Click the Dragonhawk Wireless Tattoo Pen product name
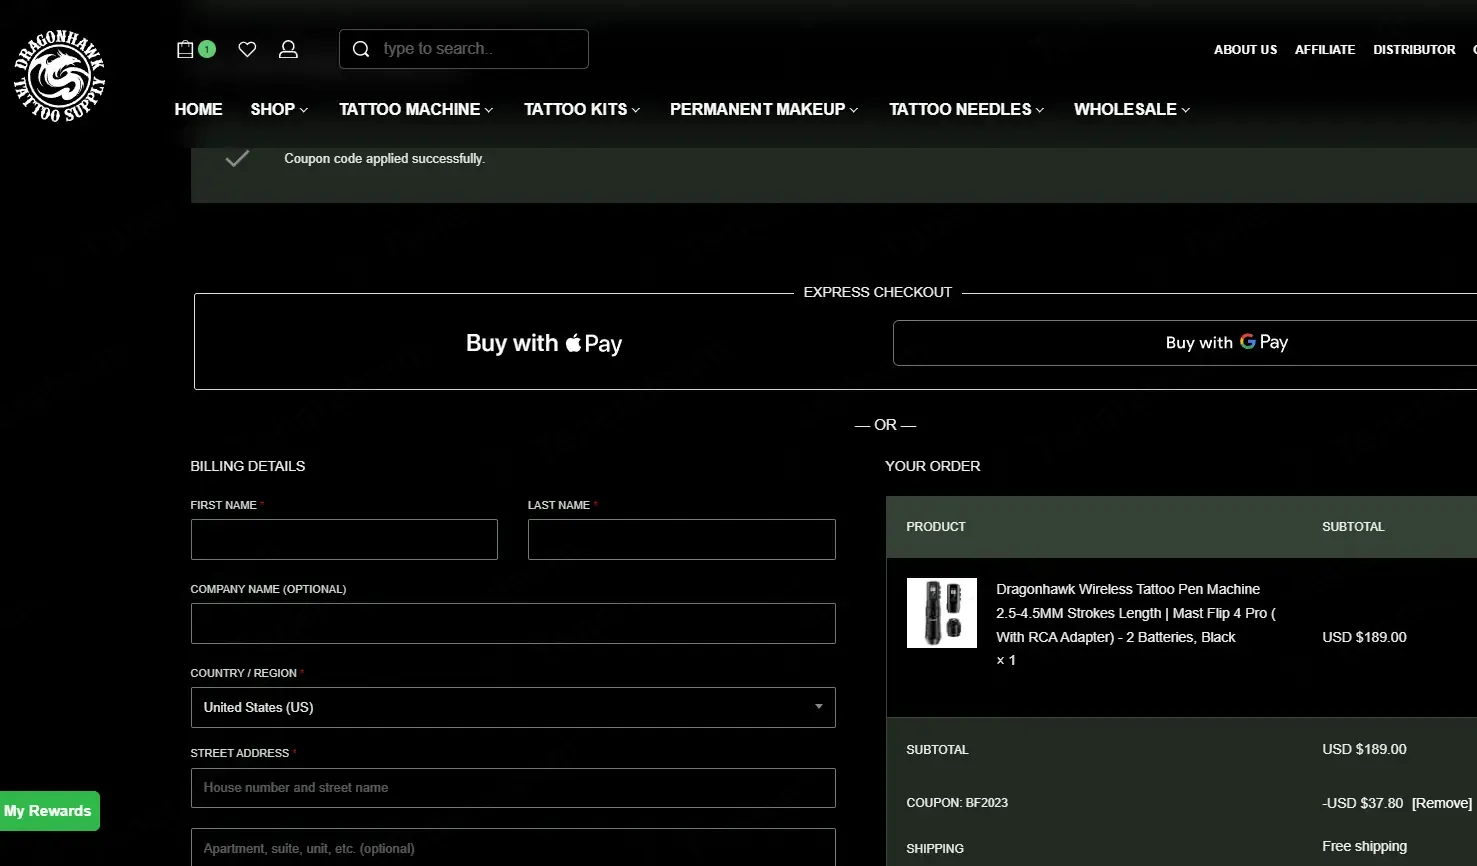The width and height of the screenshot is (1477, 866). (1136, 613)
